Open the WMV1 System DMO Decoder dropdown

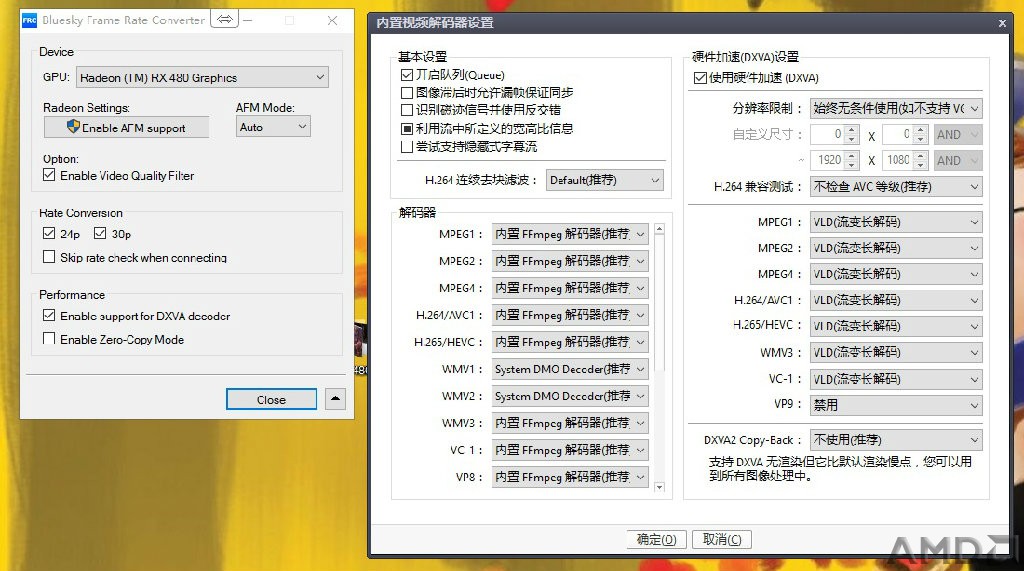click(x=569, y=369)
